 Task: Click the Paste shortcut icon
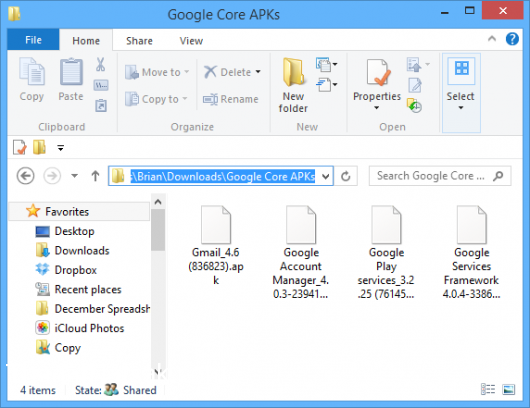point(101,106)
